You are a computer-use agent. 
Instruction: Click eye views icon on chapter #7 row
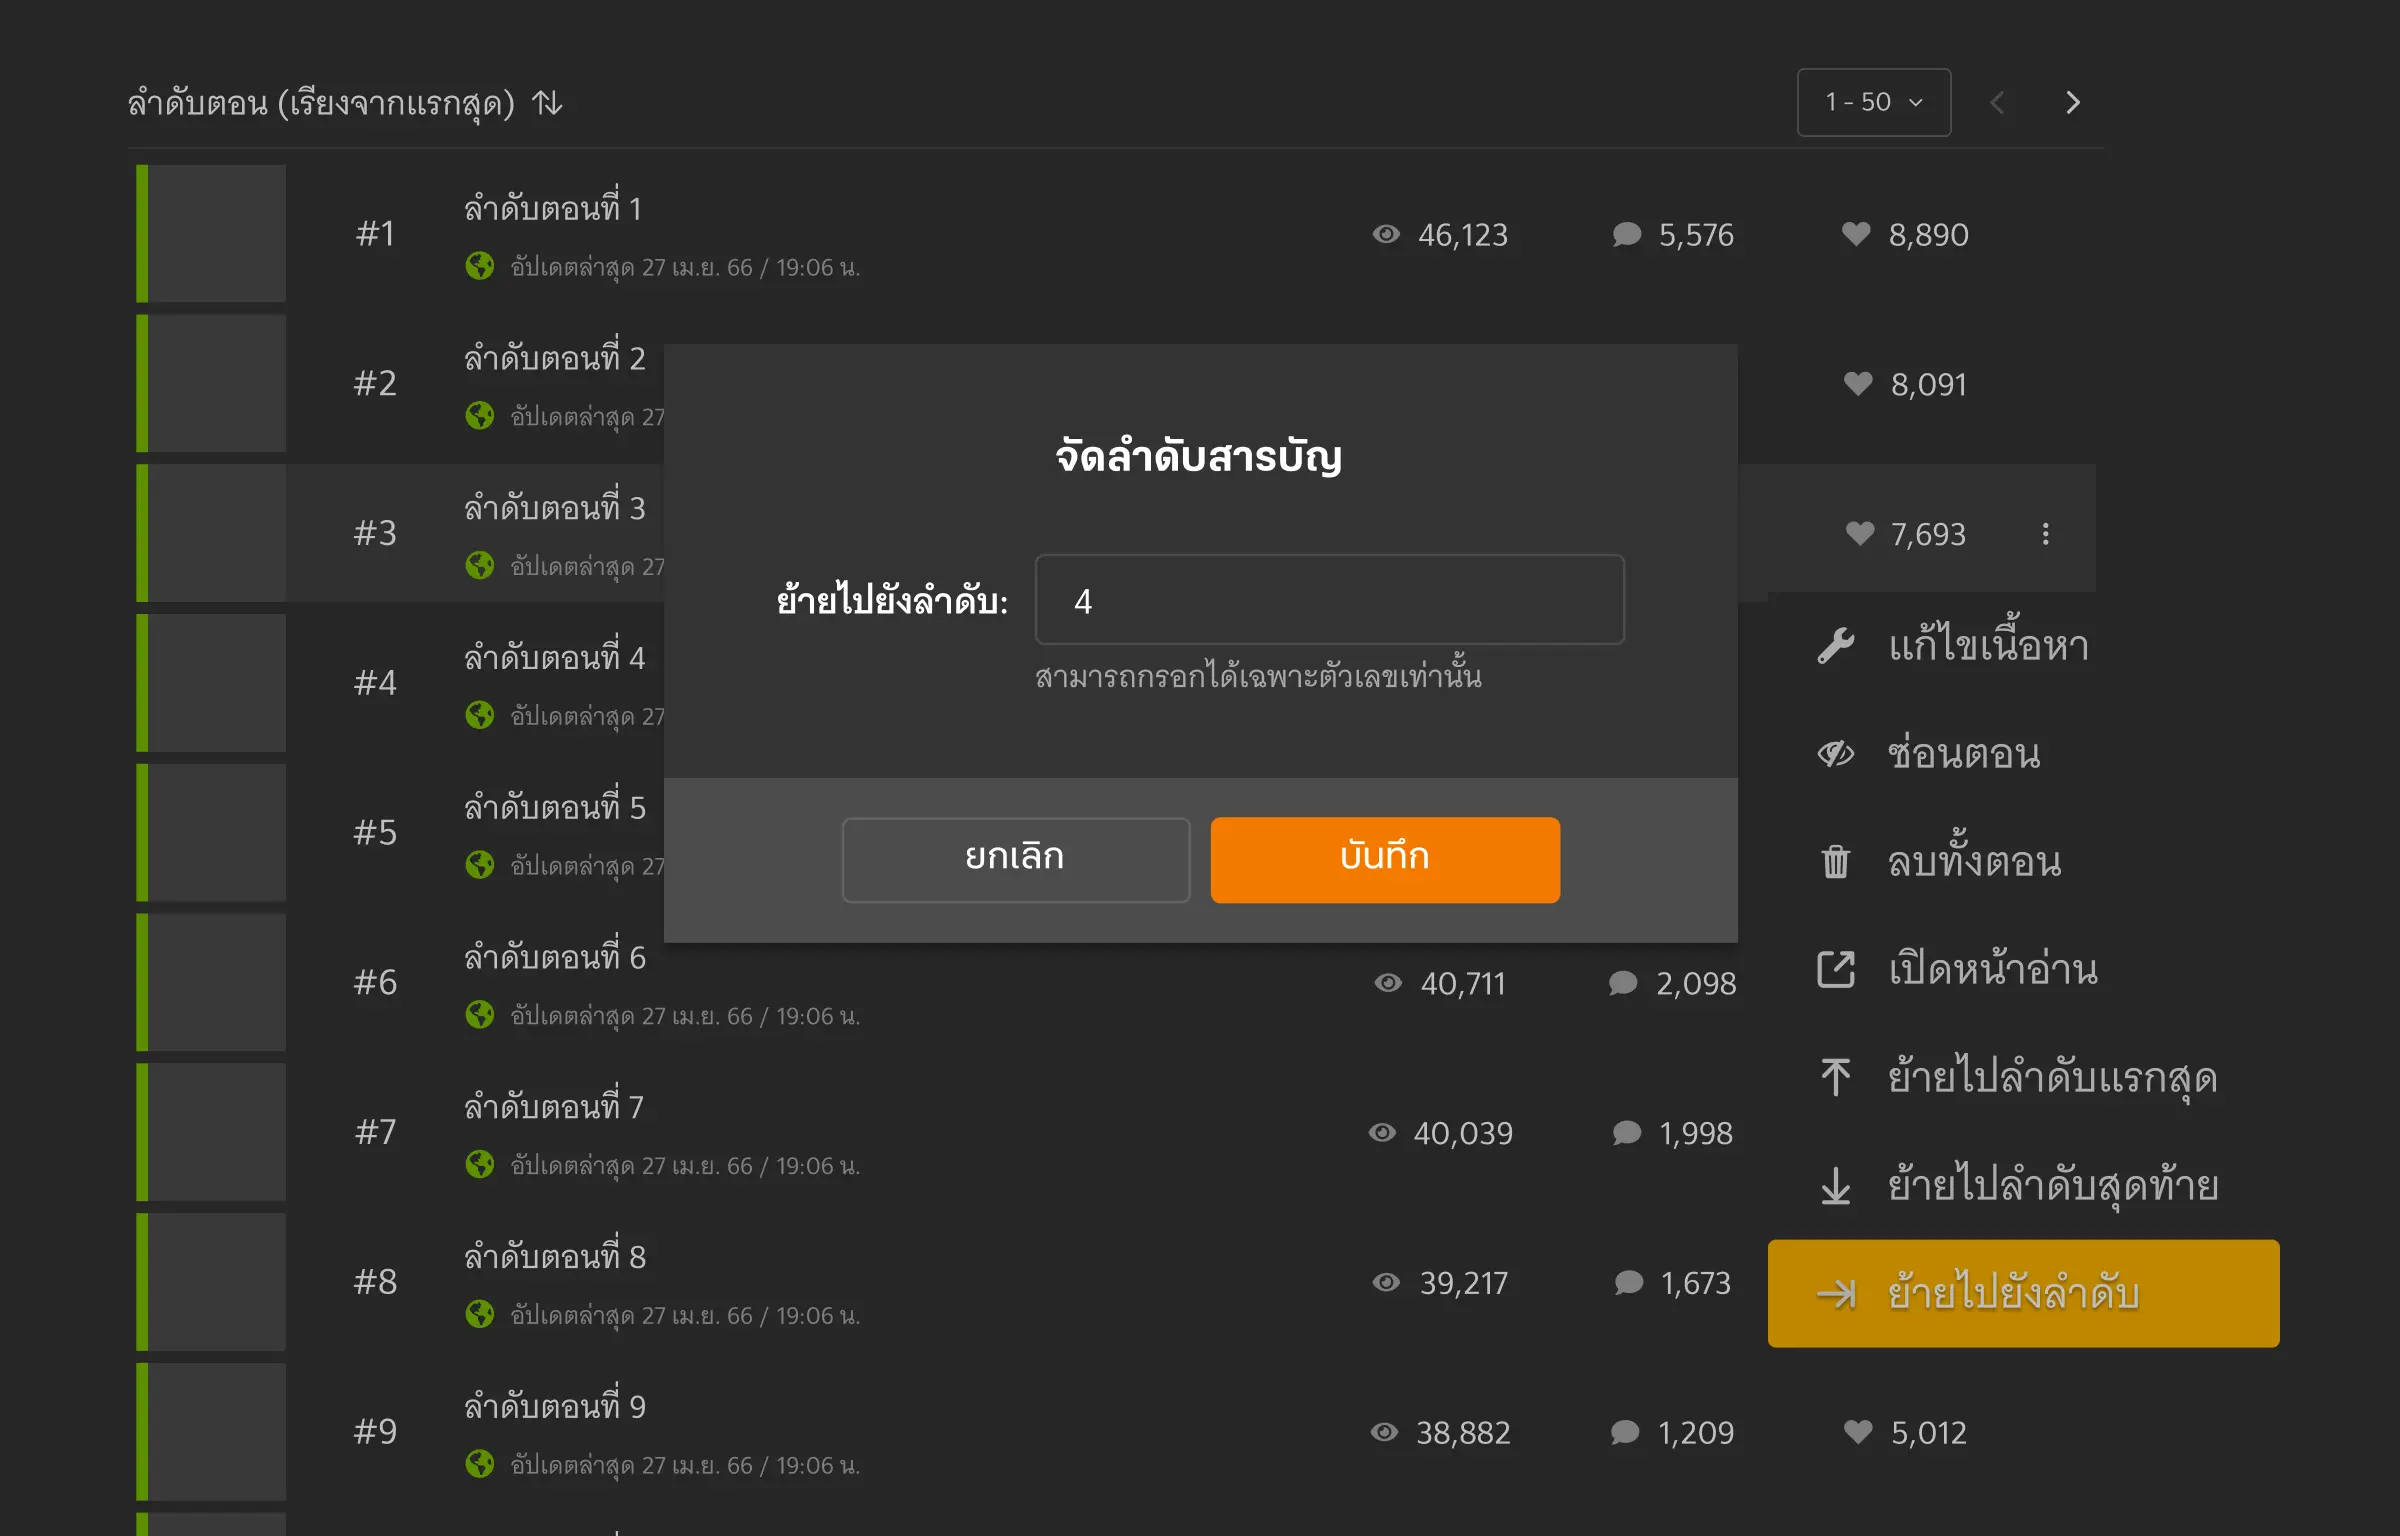tap(1382, 1132)
